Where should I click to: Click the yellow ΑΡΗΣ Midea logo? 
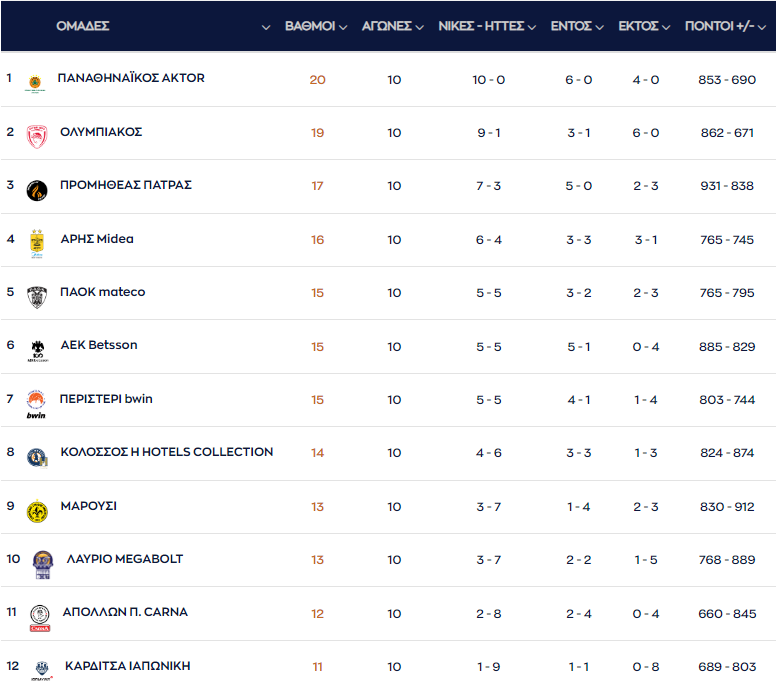pyautogui.click(x=37, y=243)
